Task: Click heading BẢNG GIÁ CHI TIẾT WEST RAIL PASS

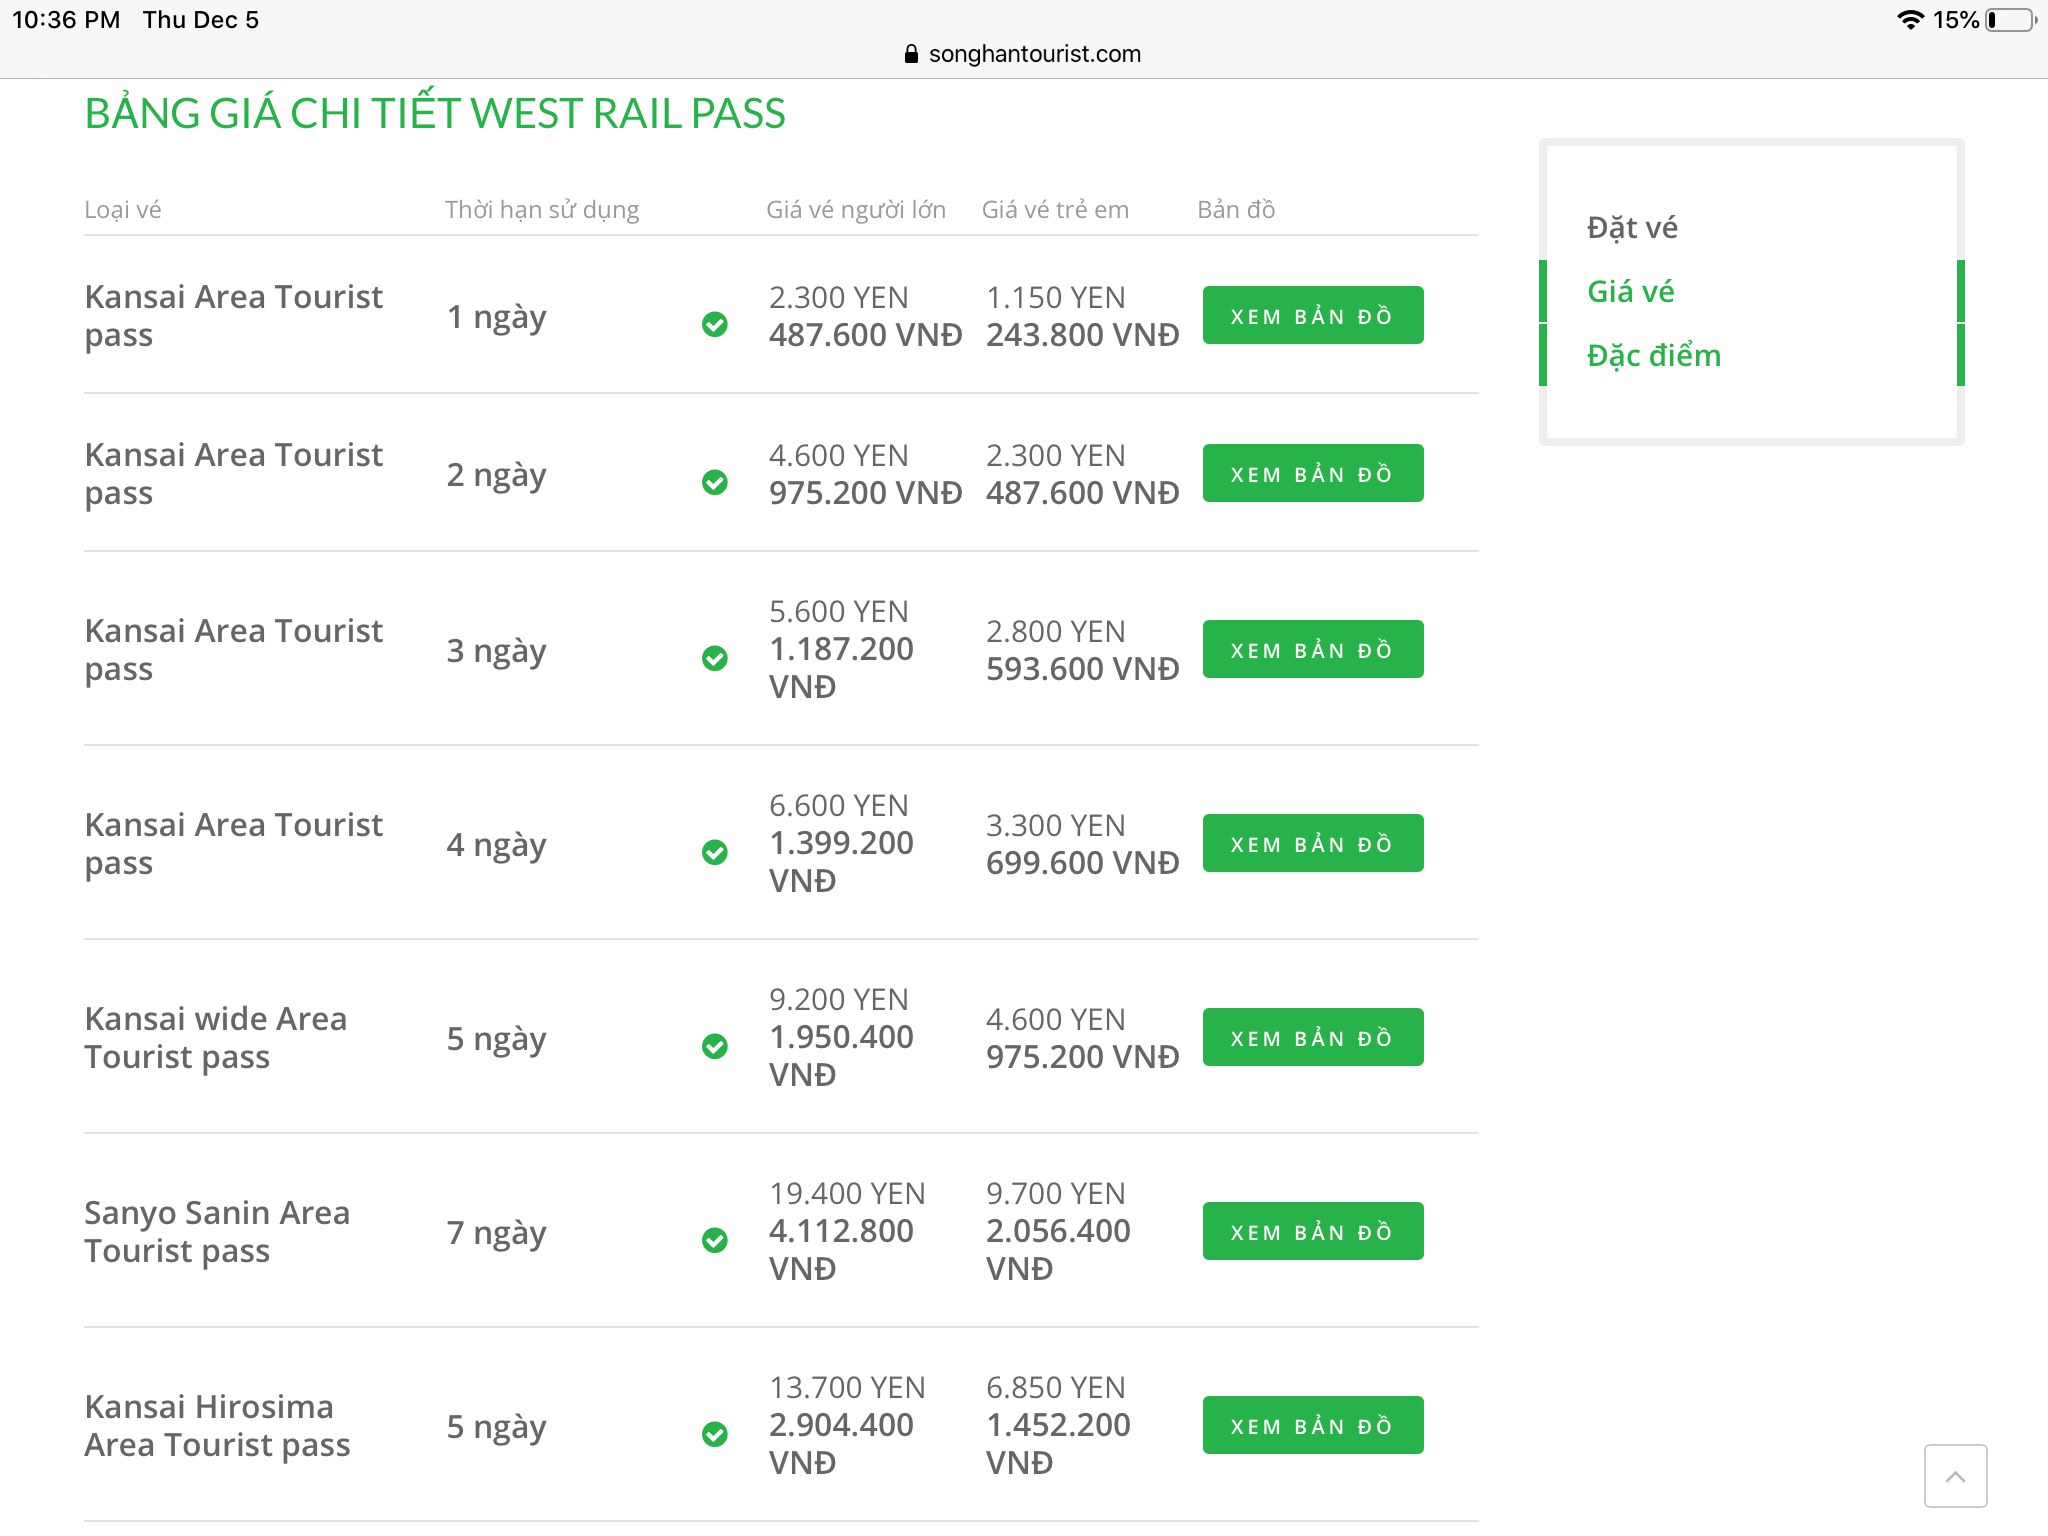Action: pyautogui.click(x=435, y=113)
